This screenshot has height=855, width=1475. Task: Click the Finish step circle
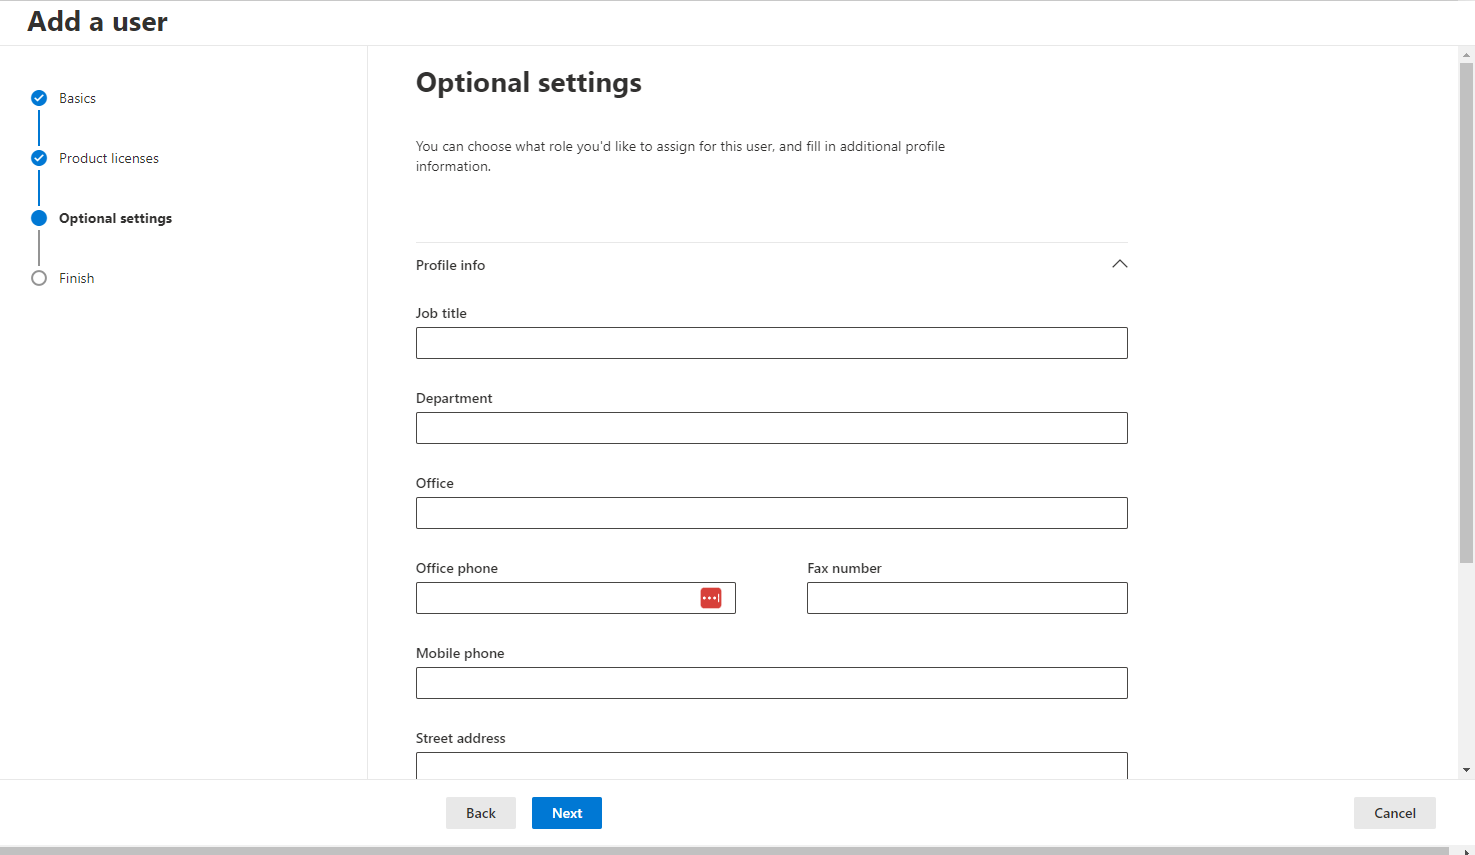[x=39, y=278]
